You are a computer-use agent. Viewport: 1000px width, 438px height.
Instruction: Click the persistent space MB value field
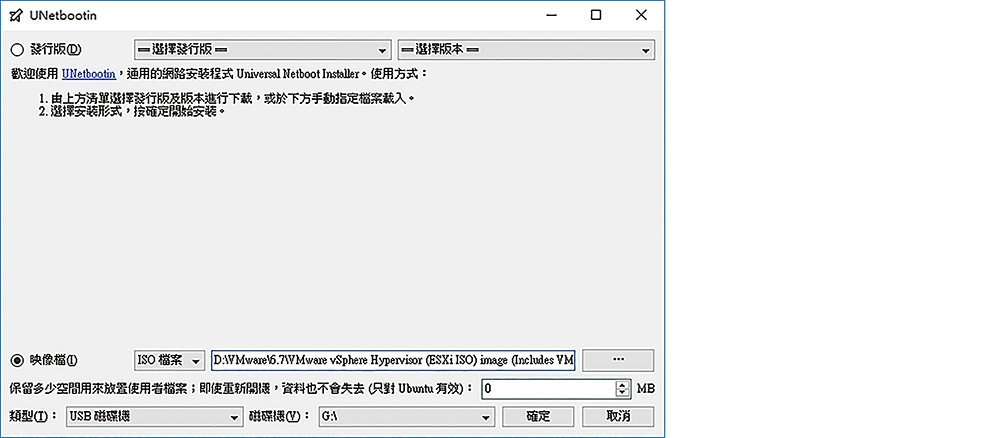pyautogui.click(x=546, y=388)
